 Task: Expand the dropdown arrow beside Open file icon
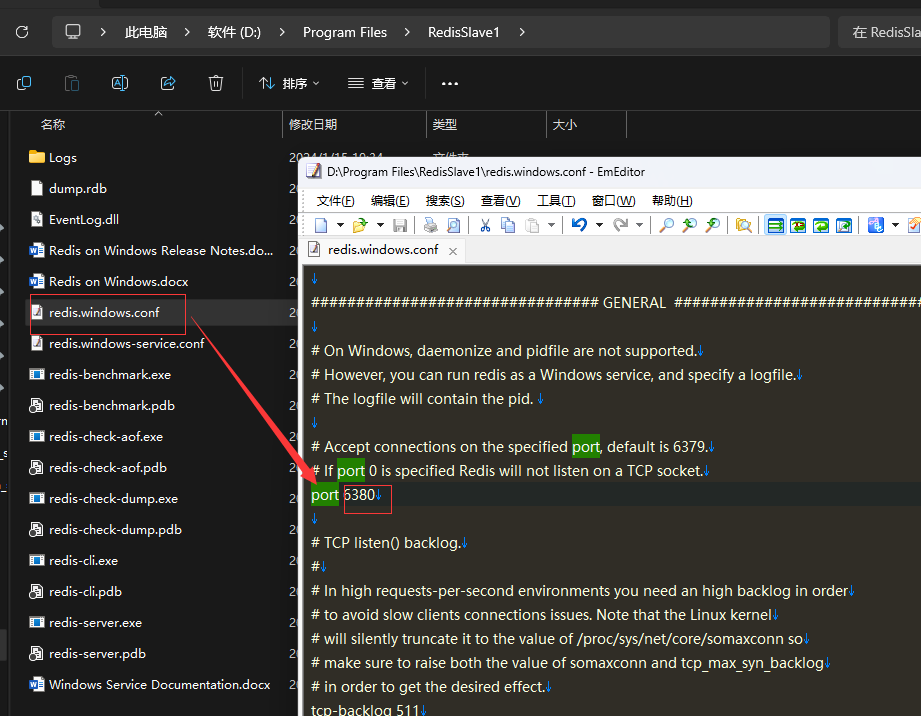pyautogui.click(x=379, y=225)
